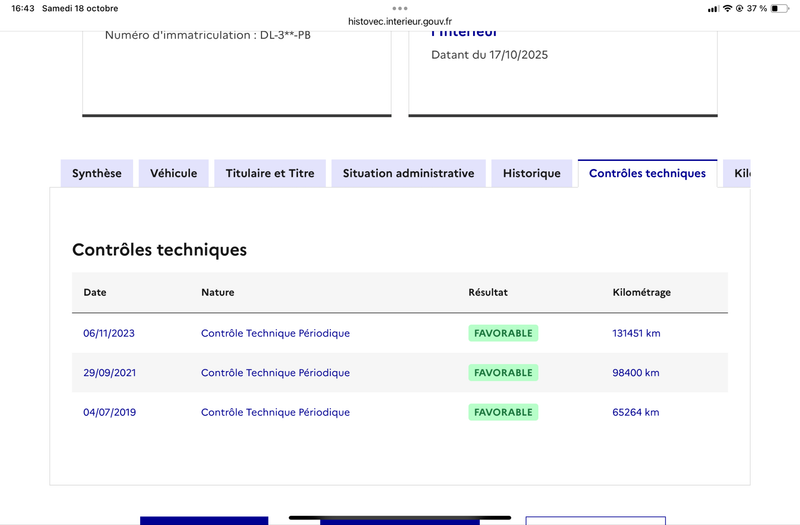Tap the three-dot multitasking icon at top

click(400, 8)
